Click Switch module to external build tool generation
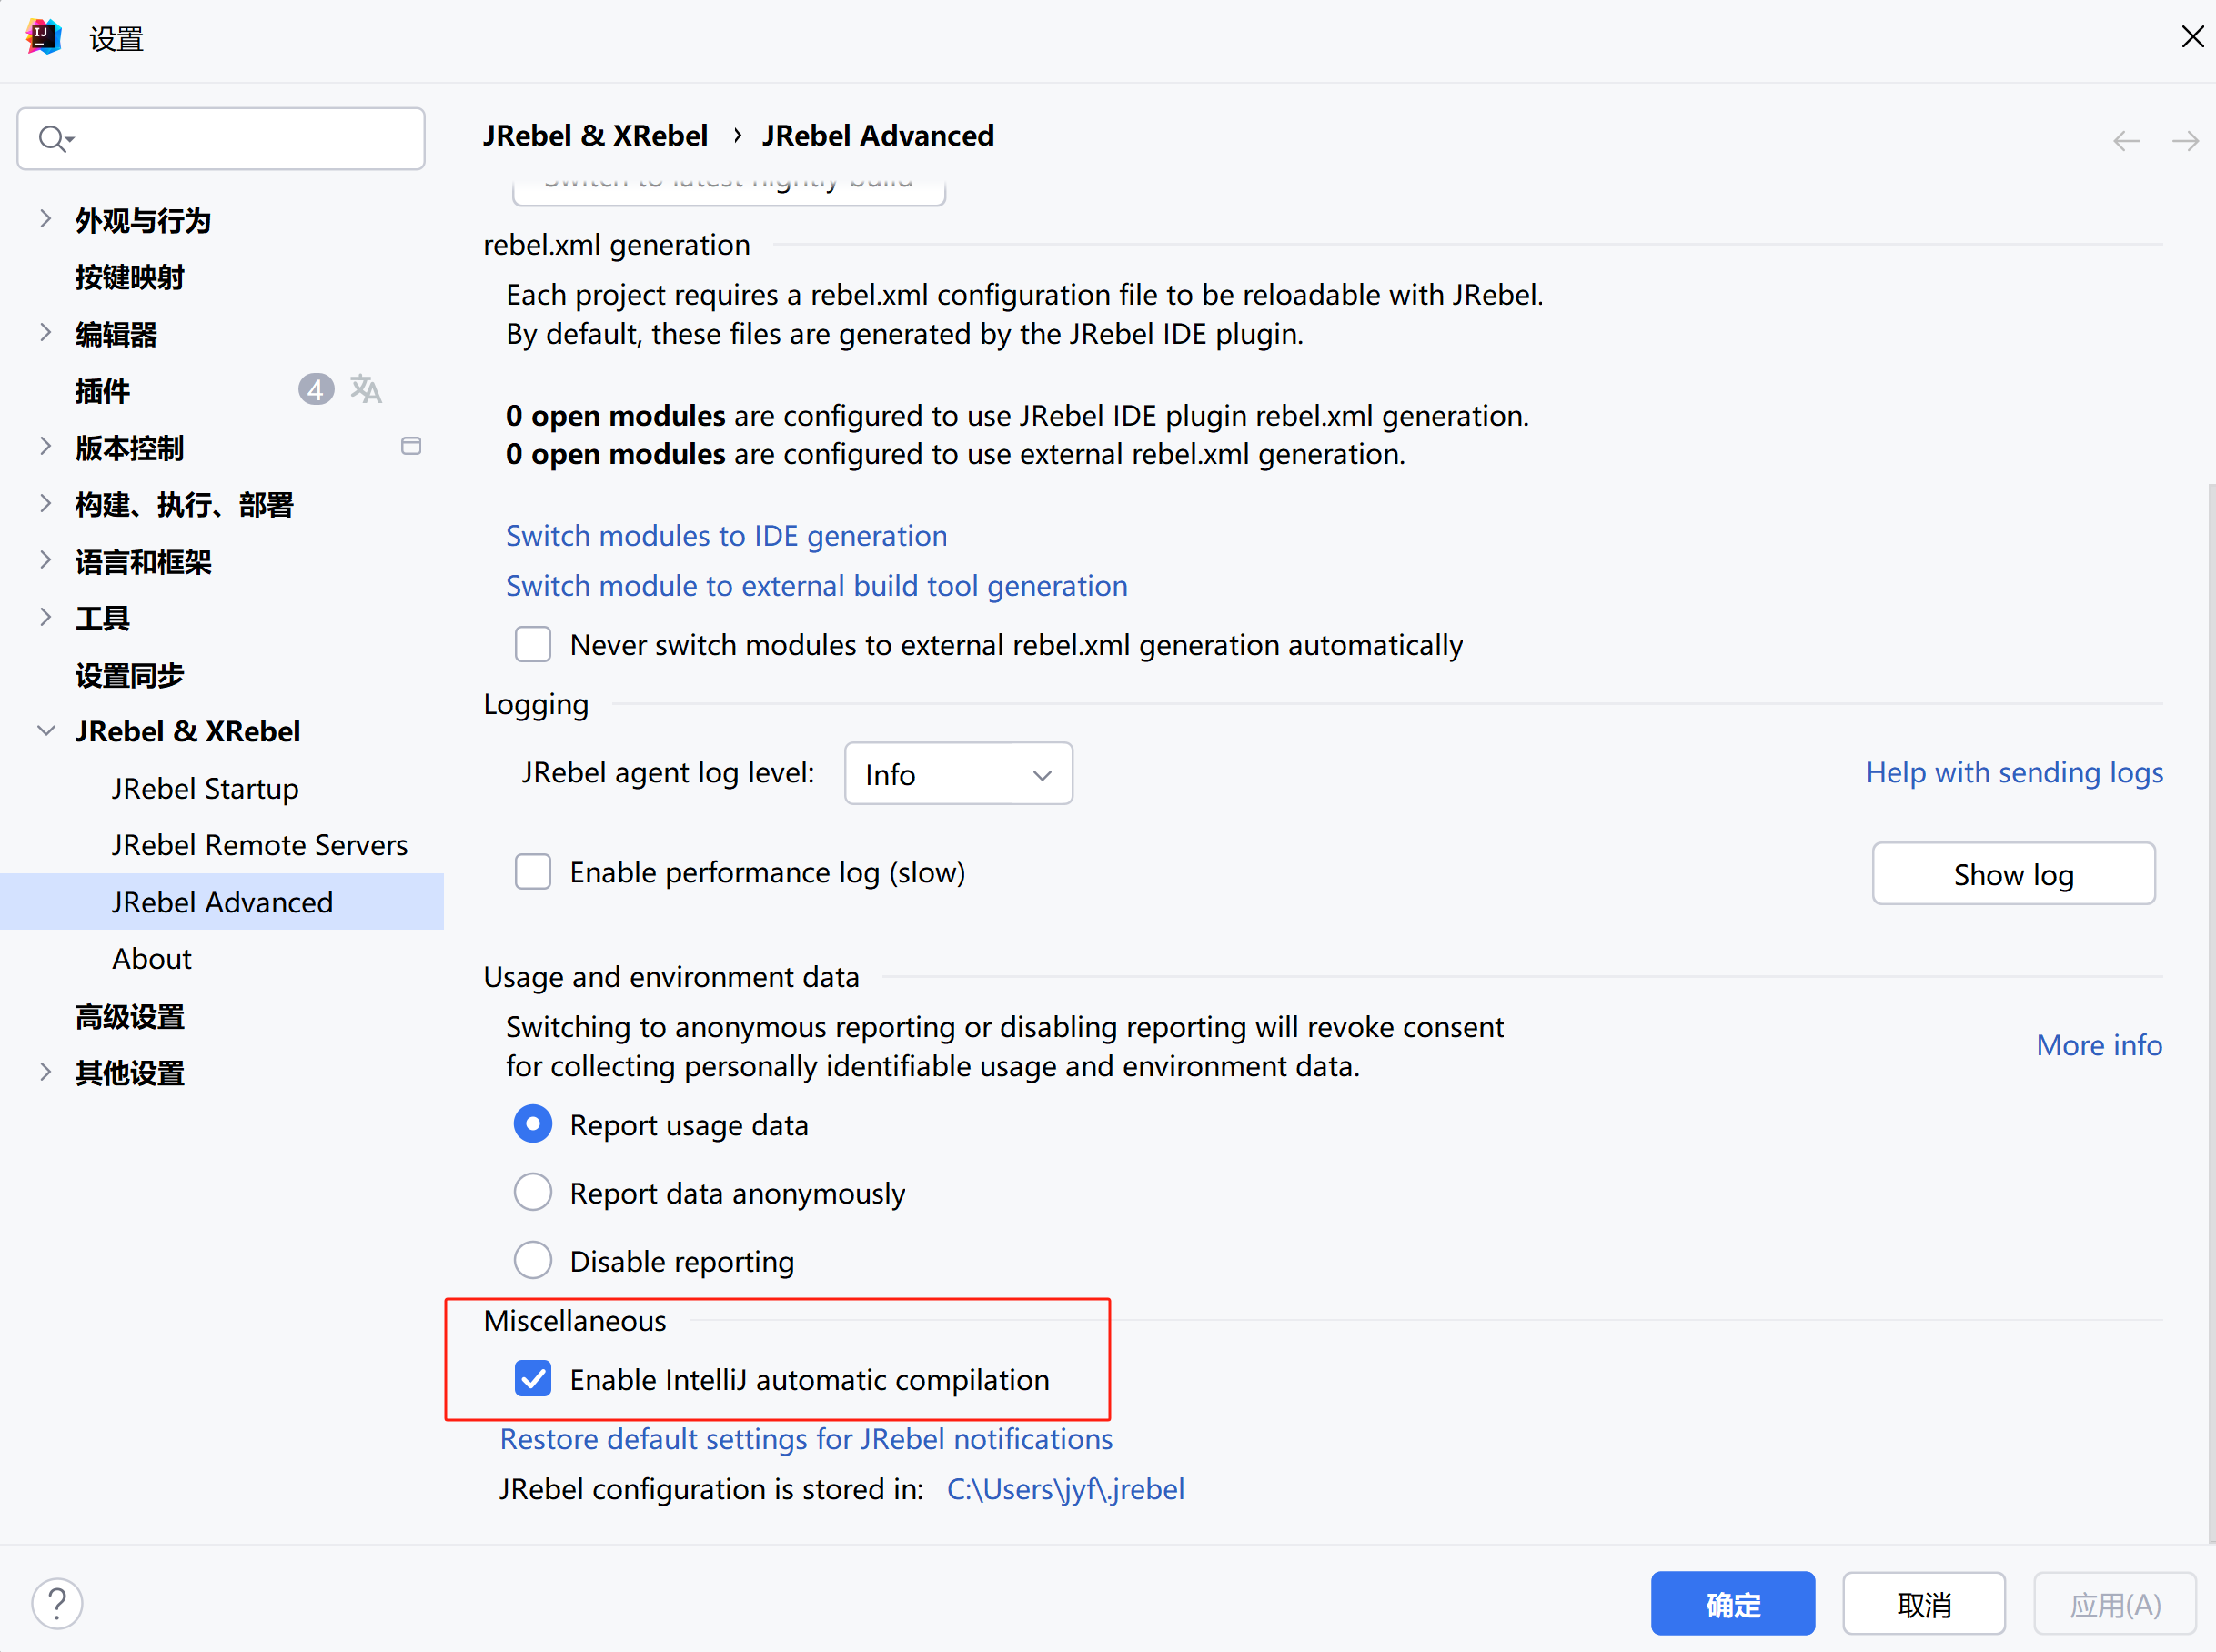Image resolution: width=2216 pixels, height=1652 pixels. click(816, 586)
